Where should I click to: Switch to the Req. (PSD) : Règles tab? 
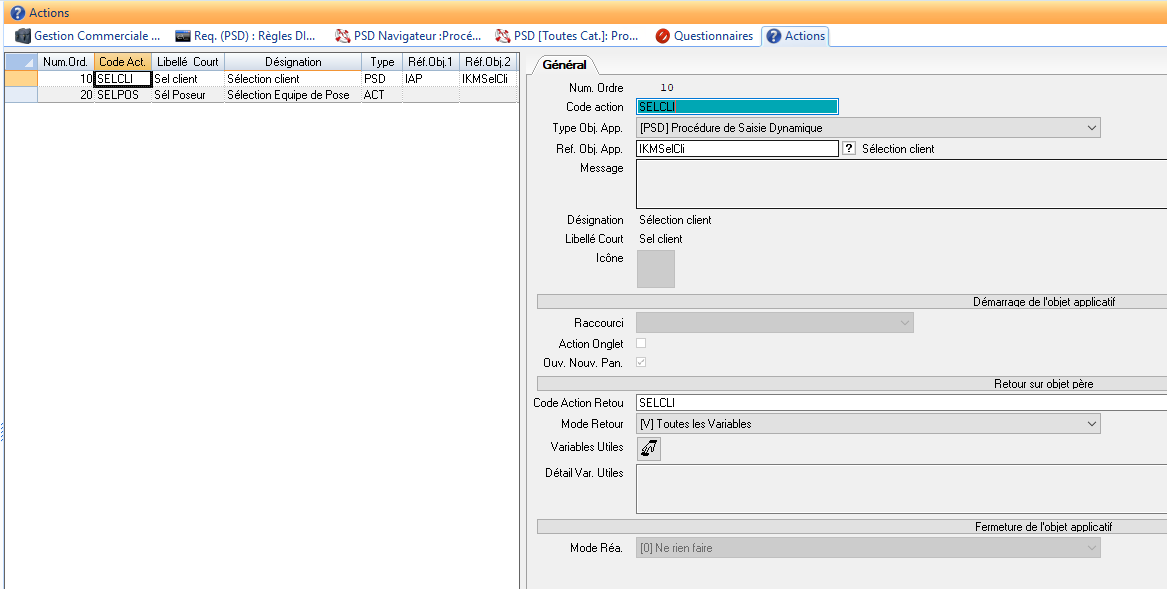pos(246,36)
